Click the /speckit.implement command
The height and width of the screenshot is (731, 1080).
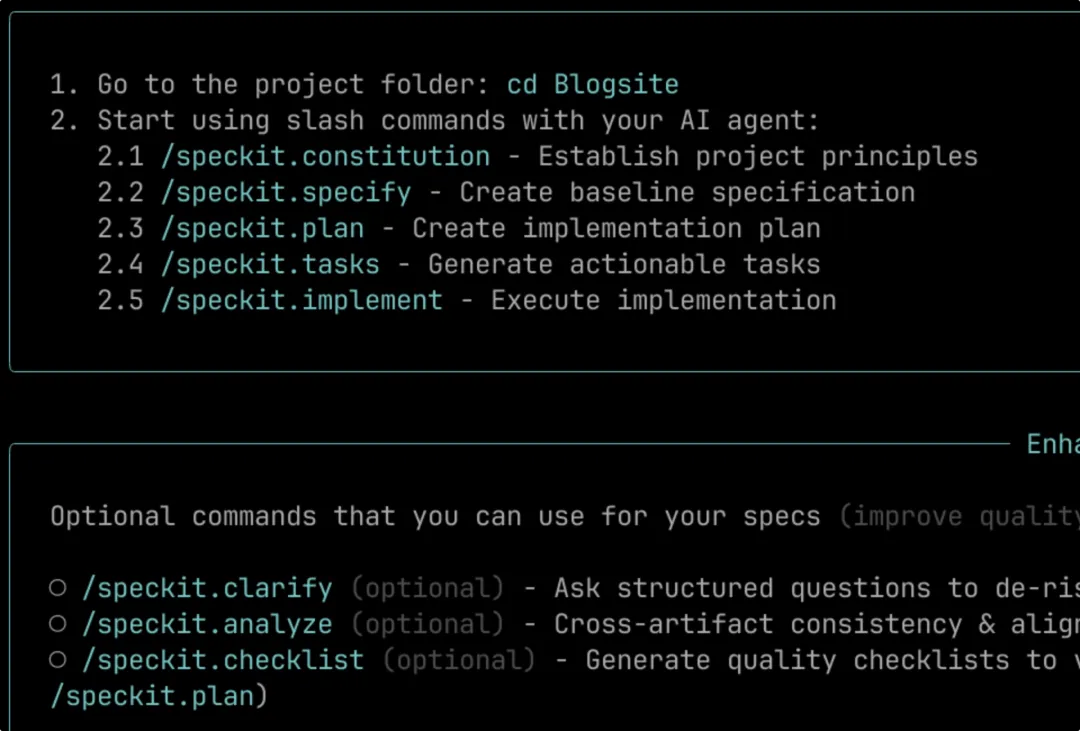click(301, 301)
